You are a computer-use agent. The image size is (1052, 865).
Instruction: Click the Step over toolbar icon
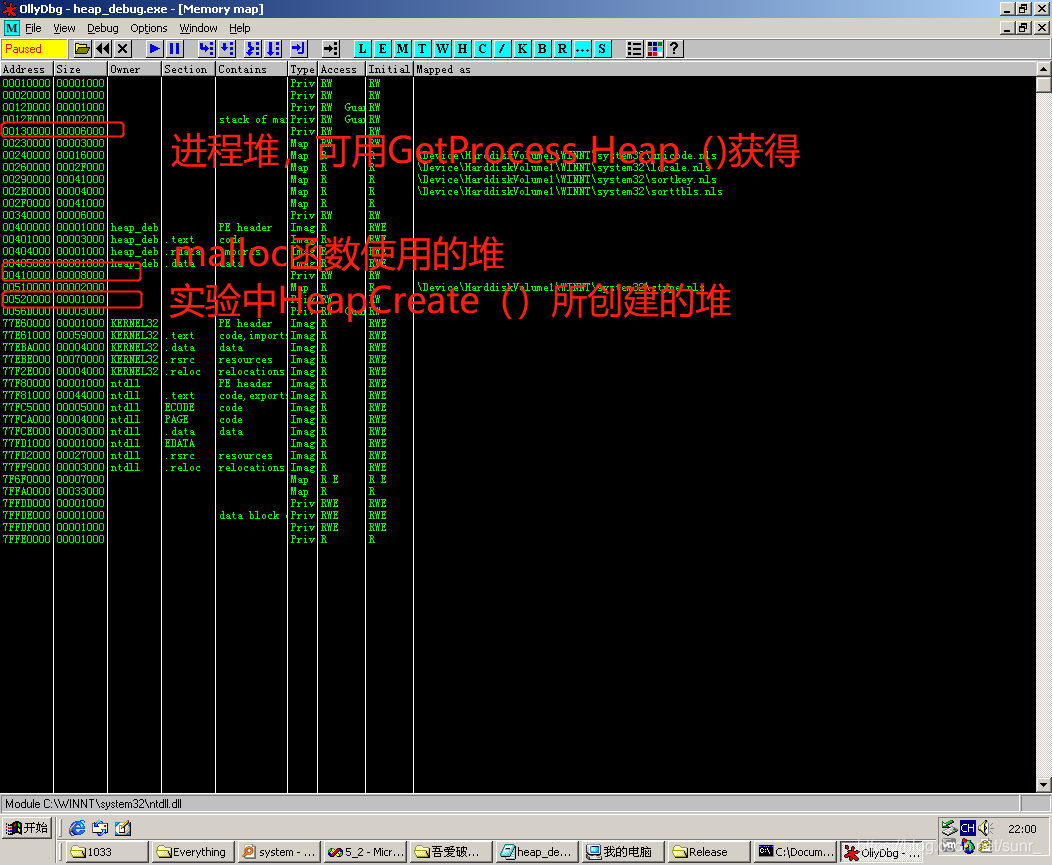click(227, 49)
